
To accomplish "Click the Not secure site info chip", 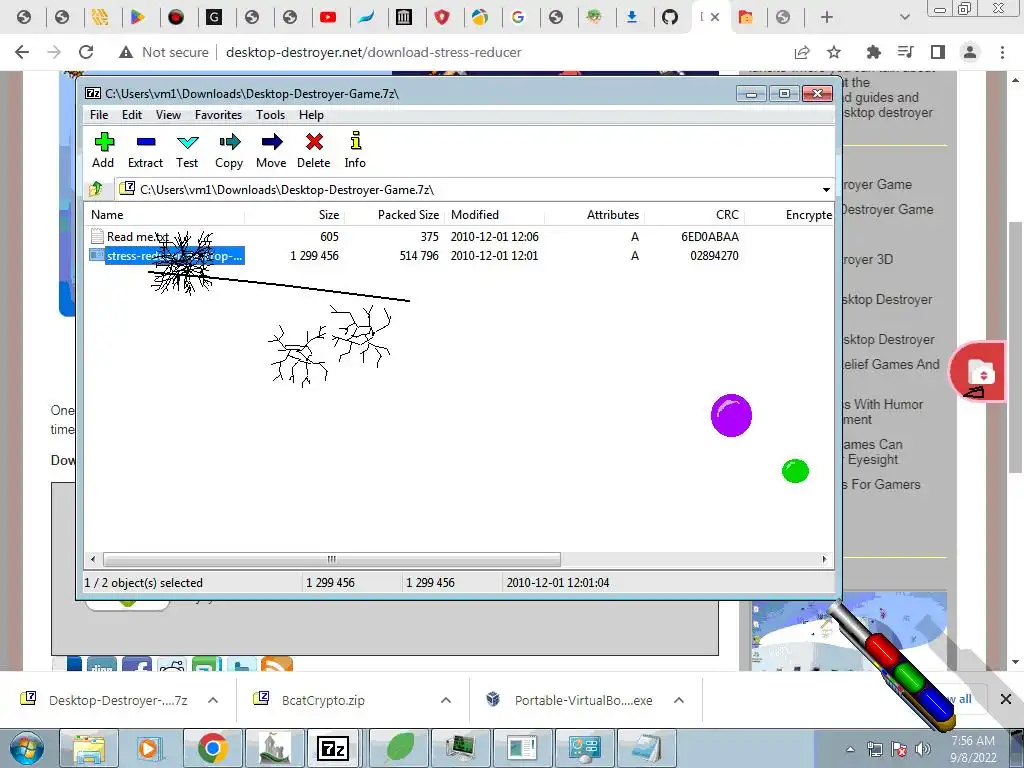I will 163,52.
